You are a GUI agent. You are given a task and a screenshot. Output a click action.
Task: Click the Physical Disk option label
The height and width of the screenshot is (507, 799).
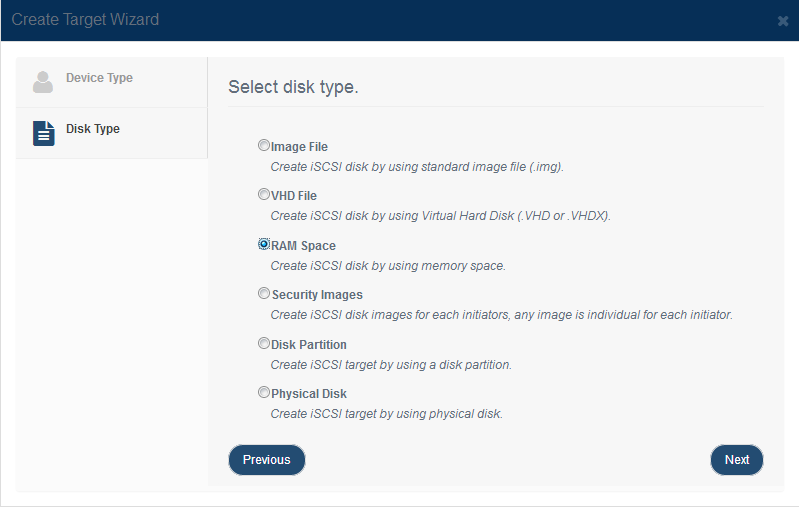(309, 393)
